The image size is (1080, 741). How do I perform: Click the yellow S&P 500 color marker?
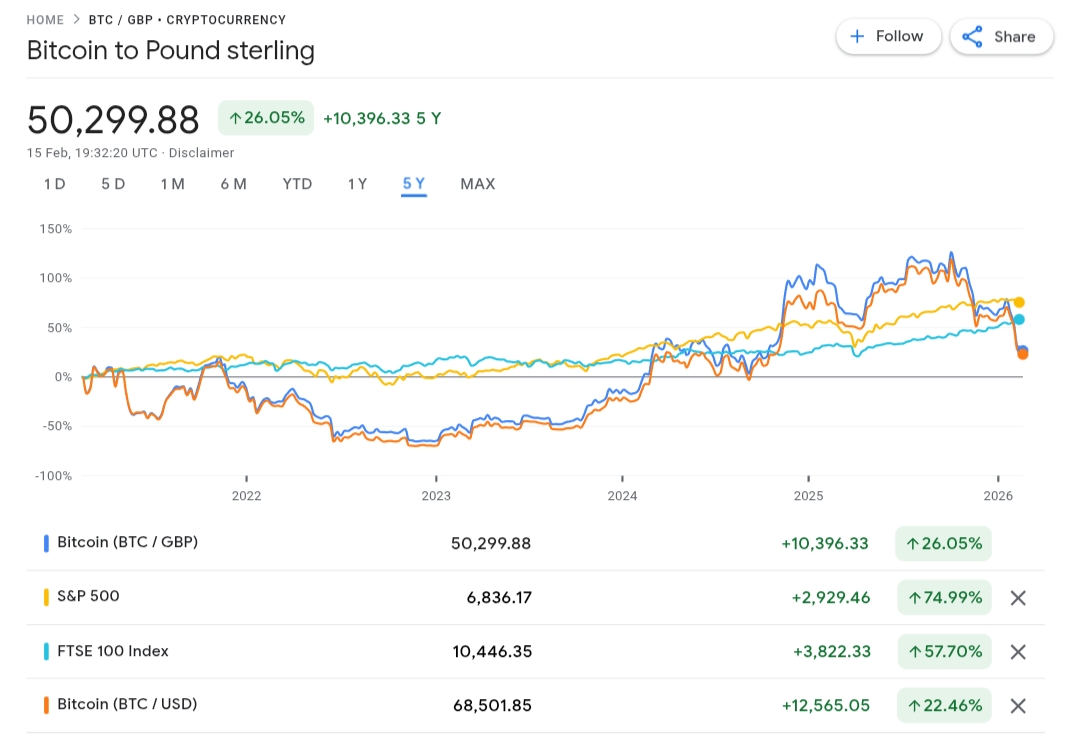pos(46,597)
